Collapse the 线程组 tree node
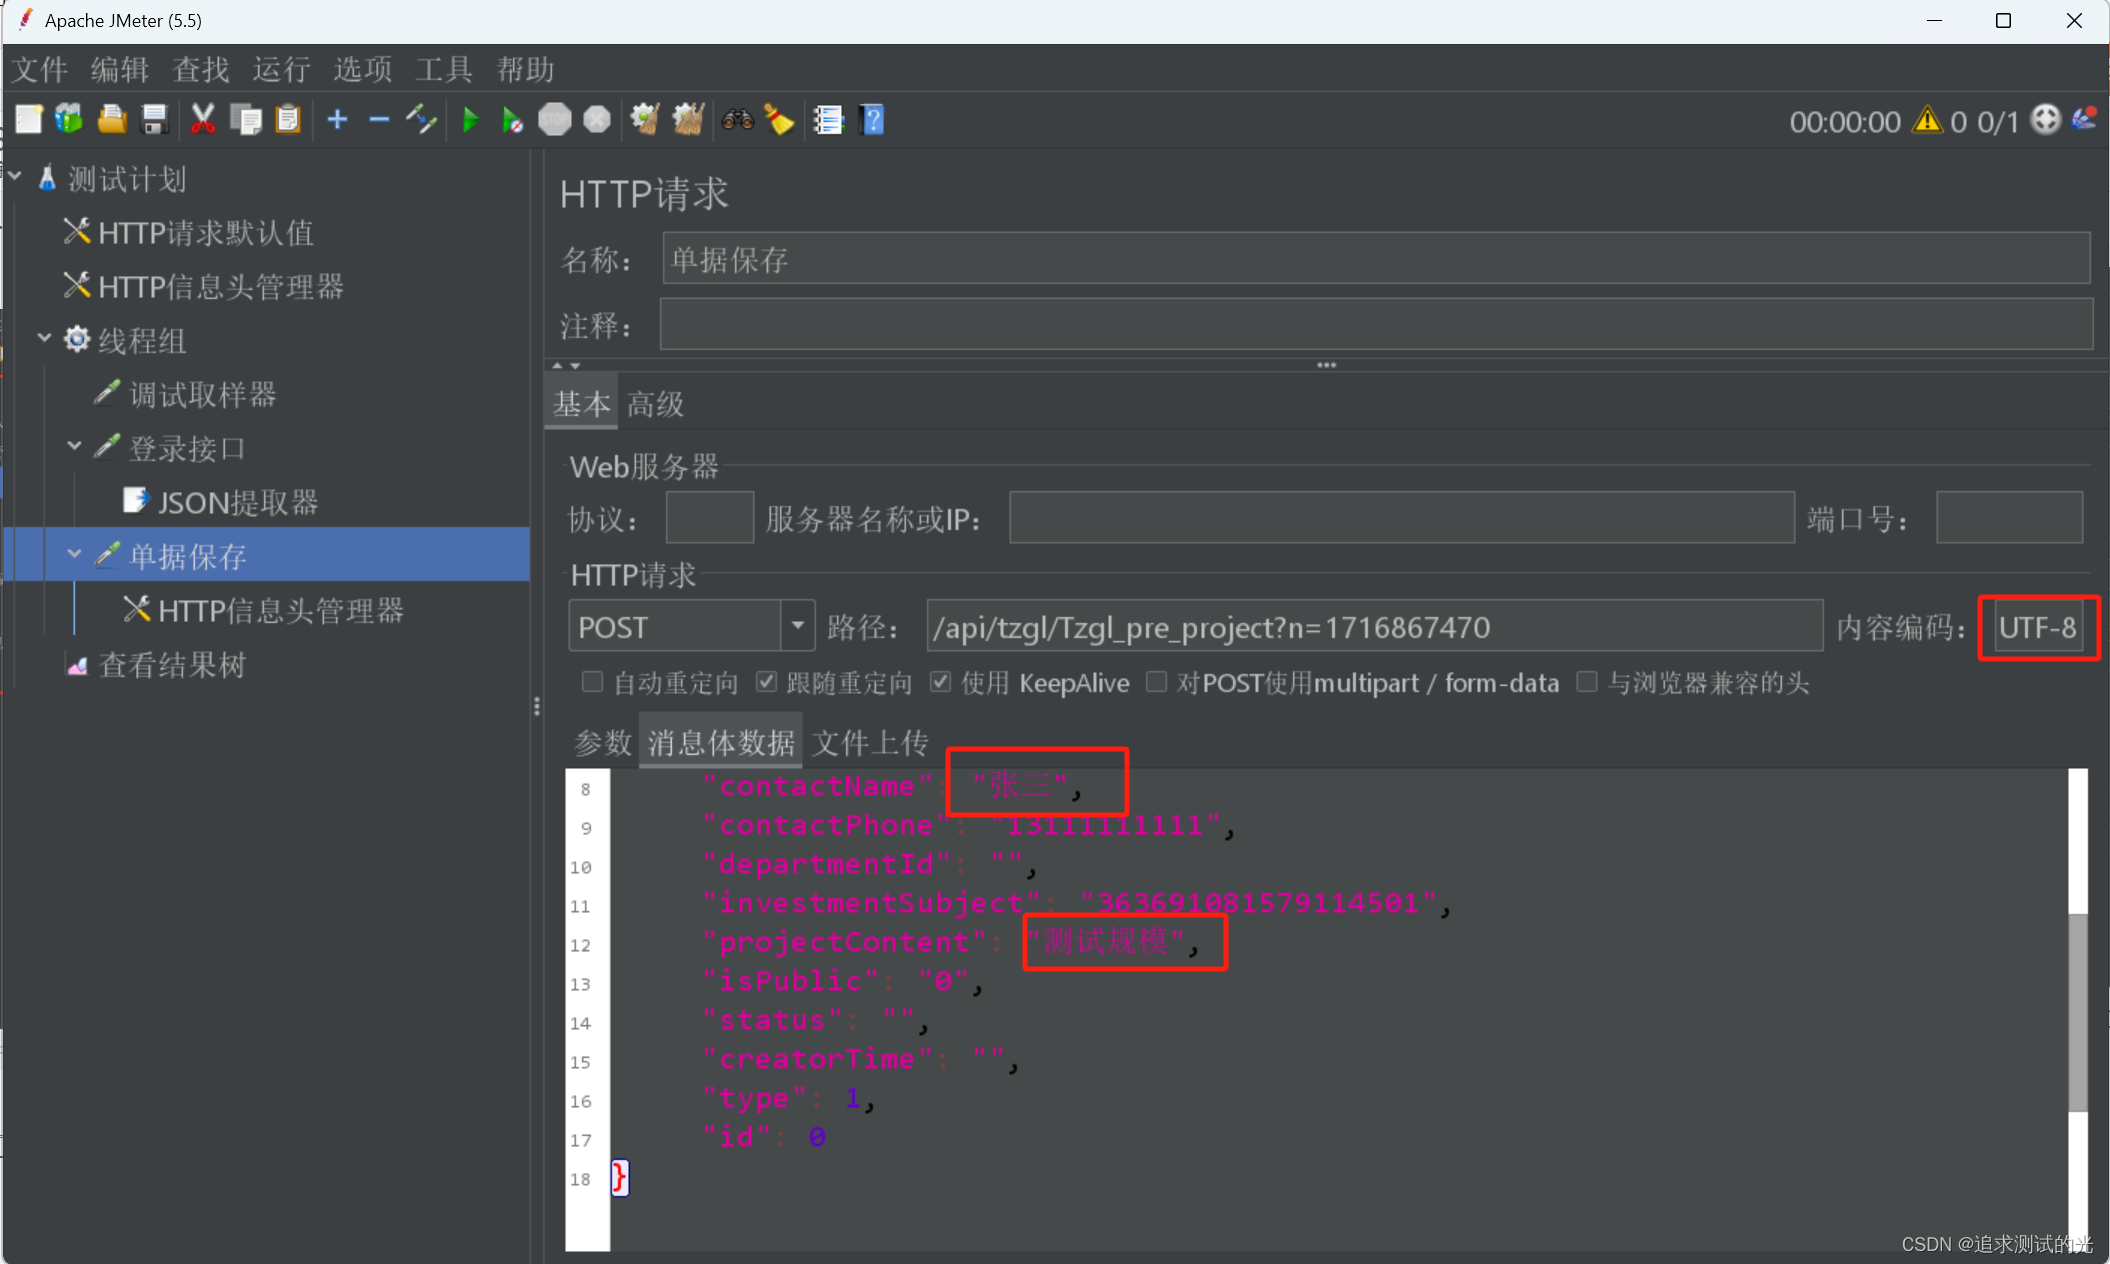This screenshot has width=2110, height=1264. coord(44,338)
